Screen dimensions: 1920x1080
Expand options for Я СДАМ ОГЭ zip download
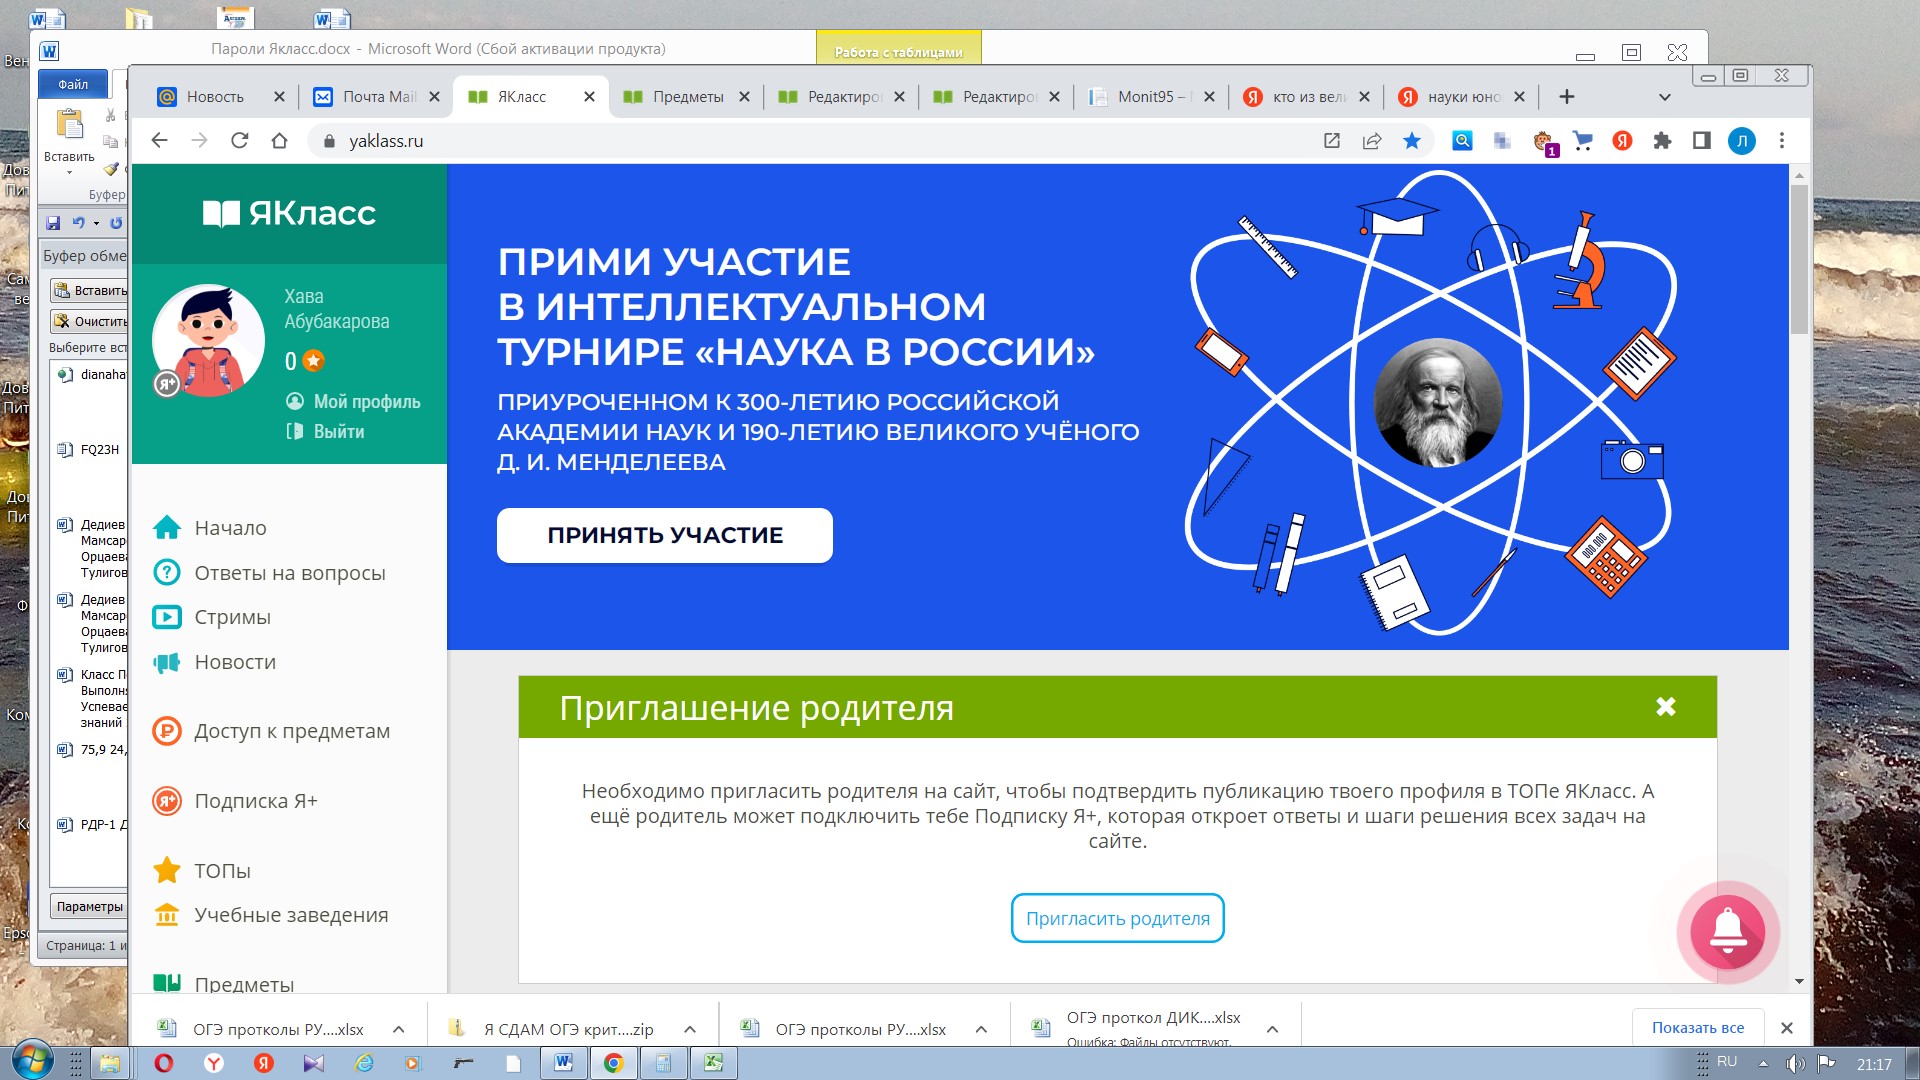(x=690, y=1029)
